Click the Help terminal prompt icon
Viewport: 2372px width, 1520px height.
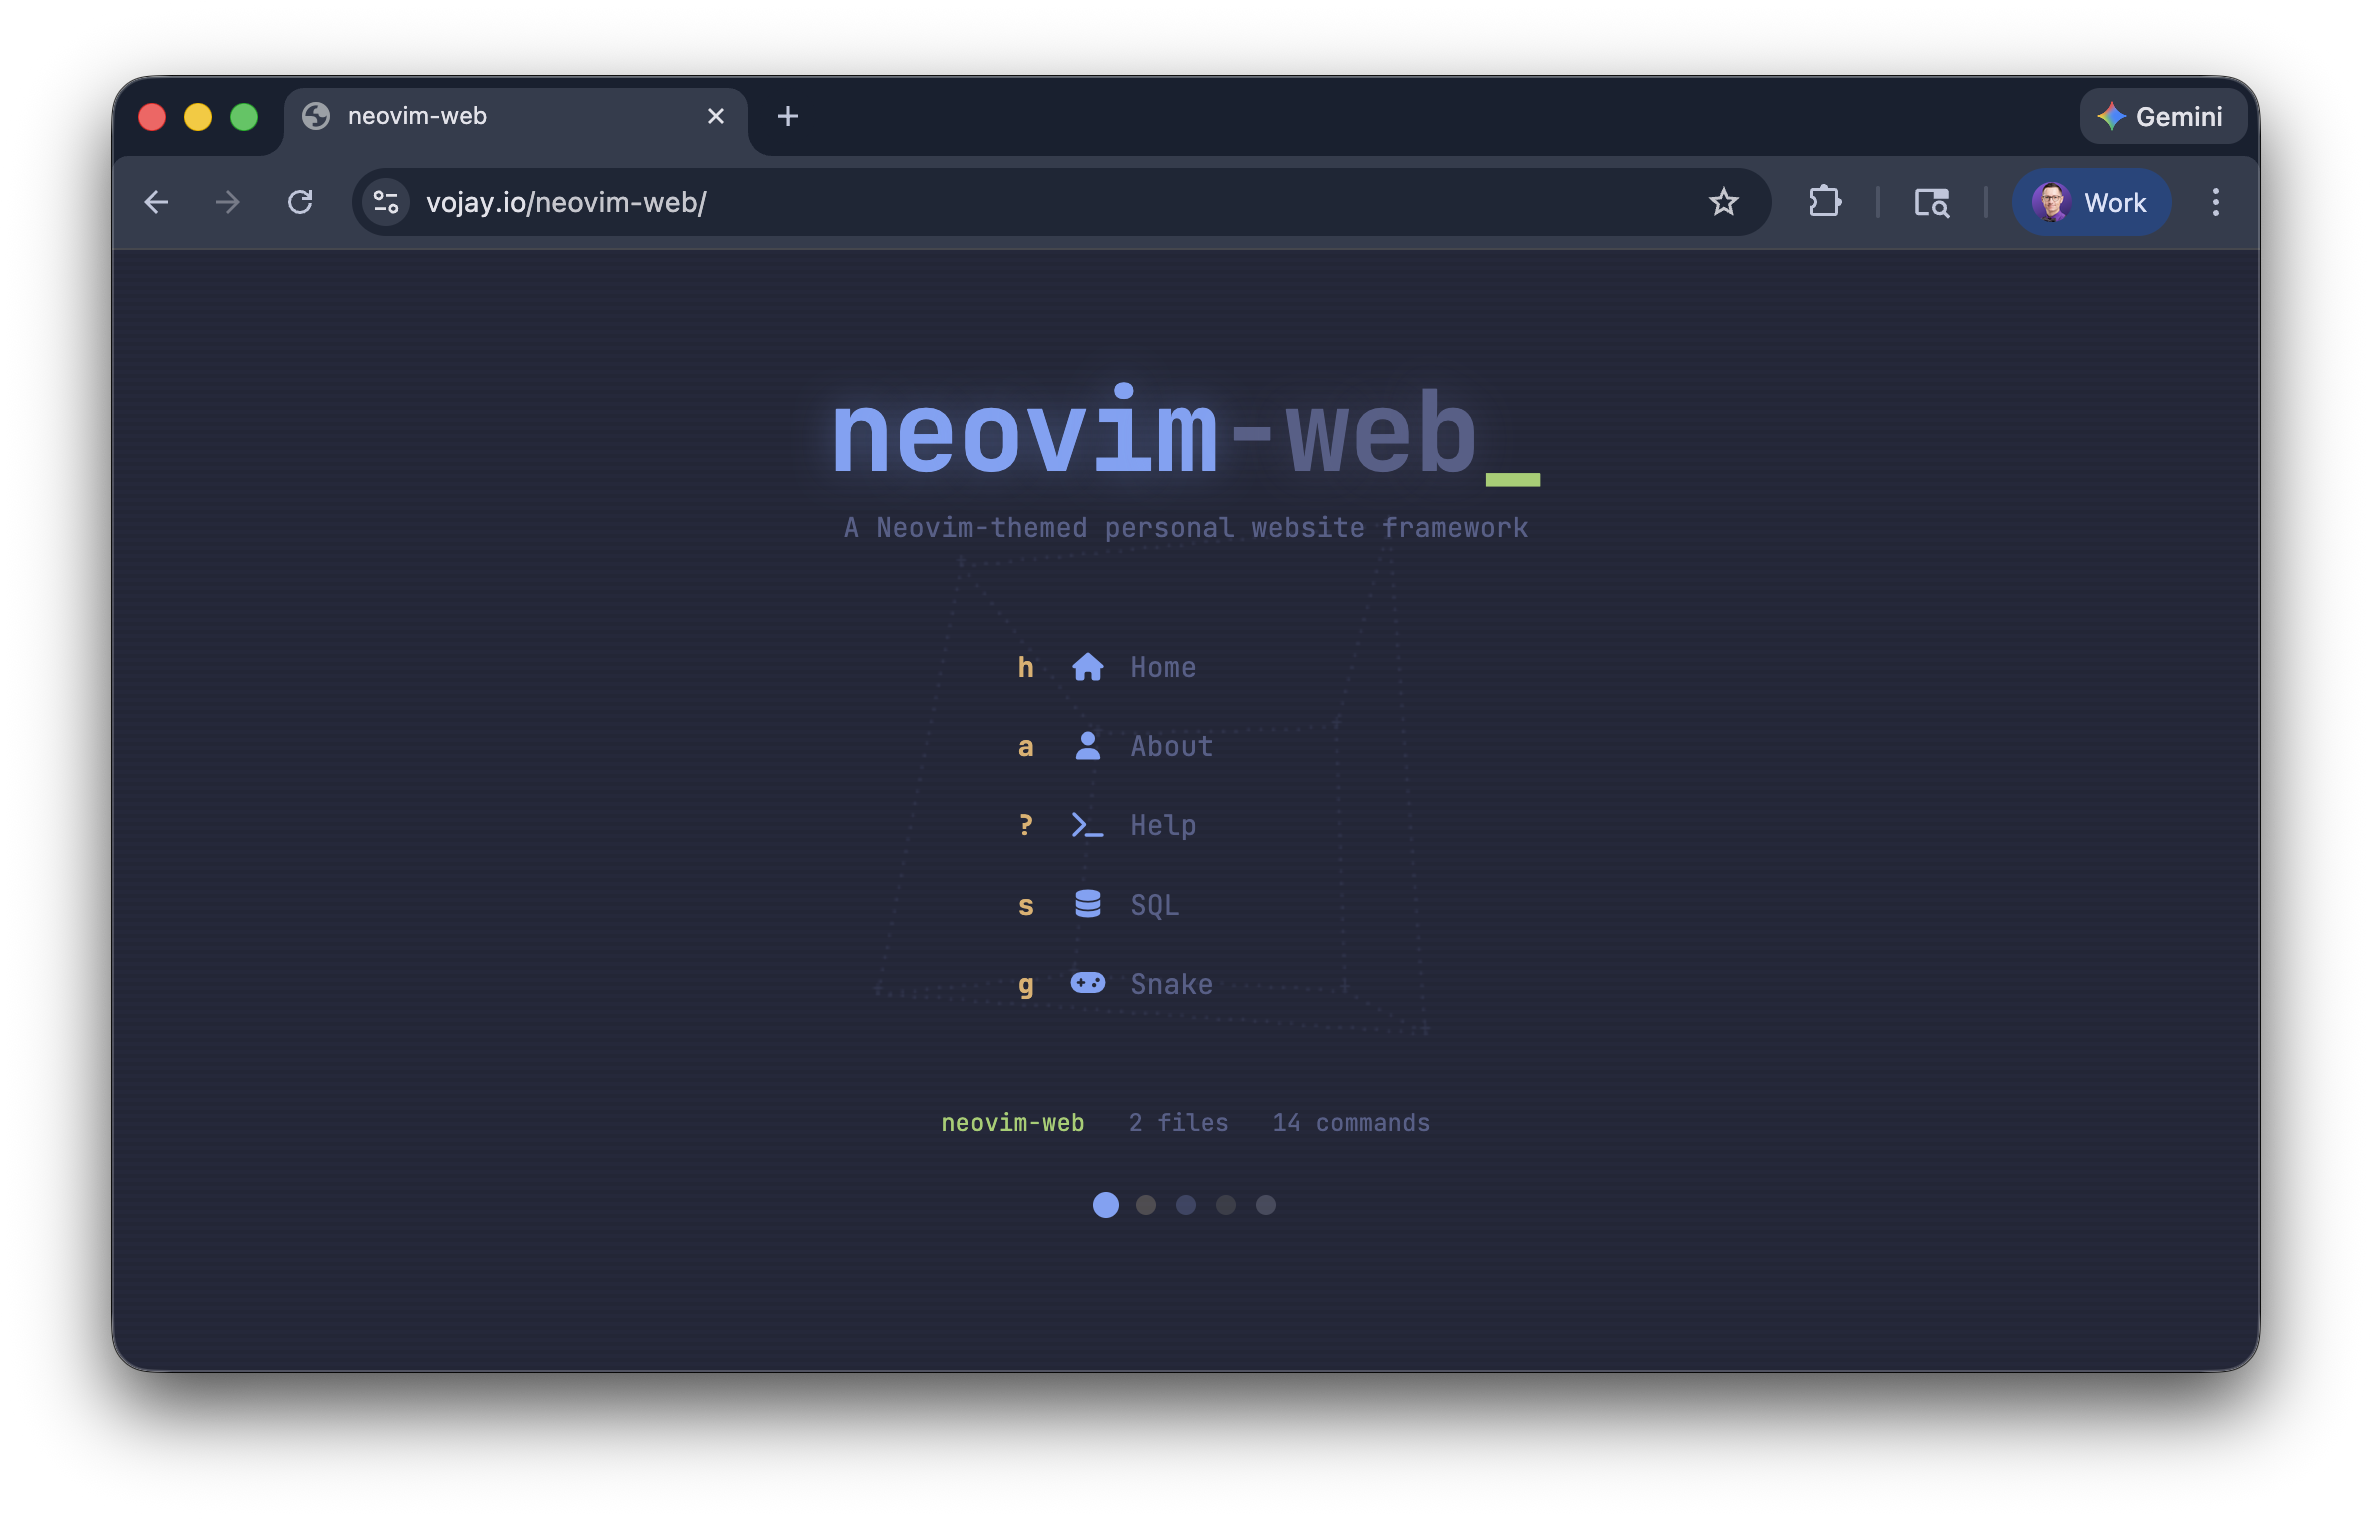coord(1087,825)
